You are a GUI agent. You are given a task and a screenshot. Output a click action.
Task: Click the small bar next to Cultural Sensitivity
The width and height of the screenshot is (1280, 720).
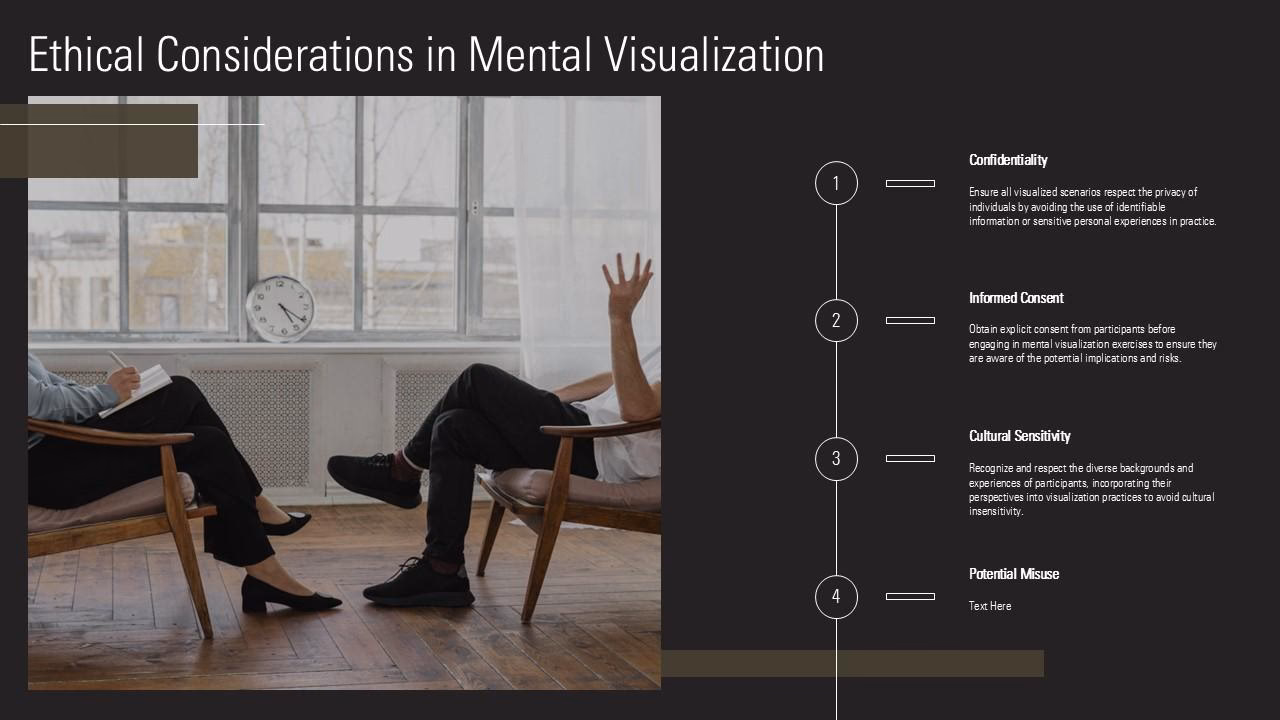pos(910,459)
